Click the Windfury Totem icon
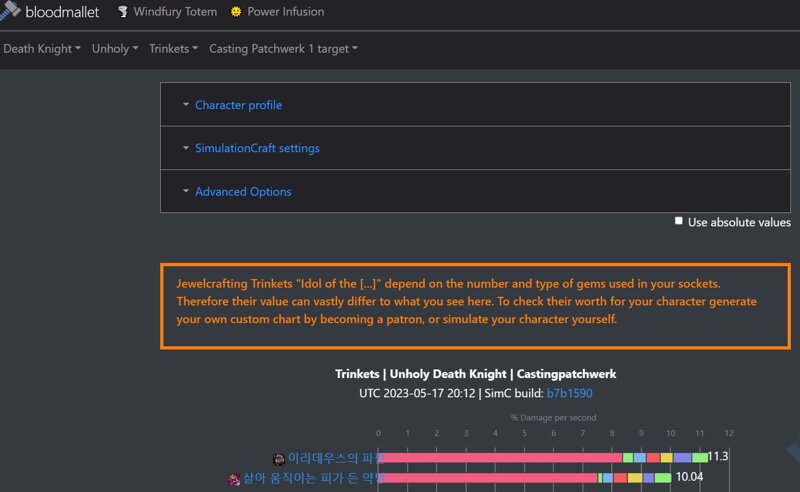800x492 pixels. tap(122, 11)
